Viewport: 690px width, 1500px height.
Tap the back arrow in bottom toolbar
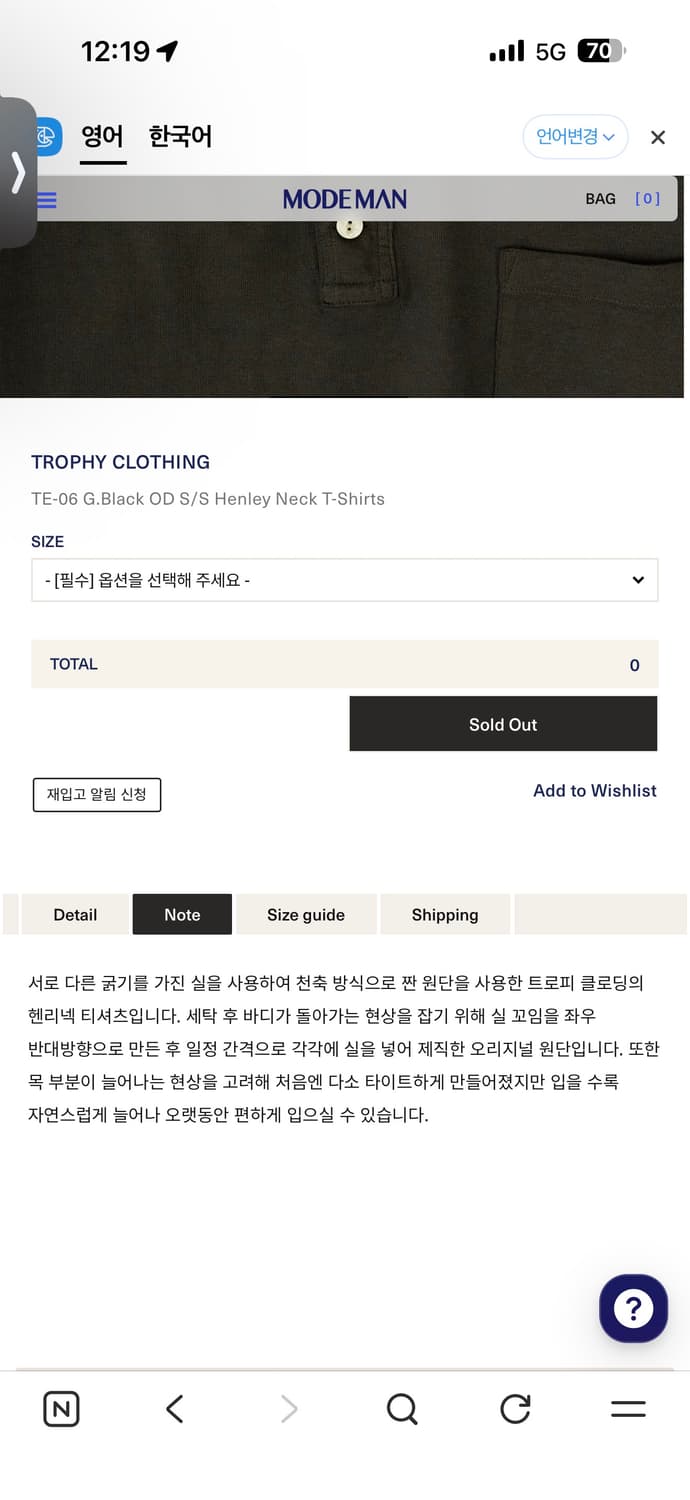click(174, 1408)
